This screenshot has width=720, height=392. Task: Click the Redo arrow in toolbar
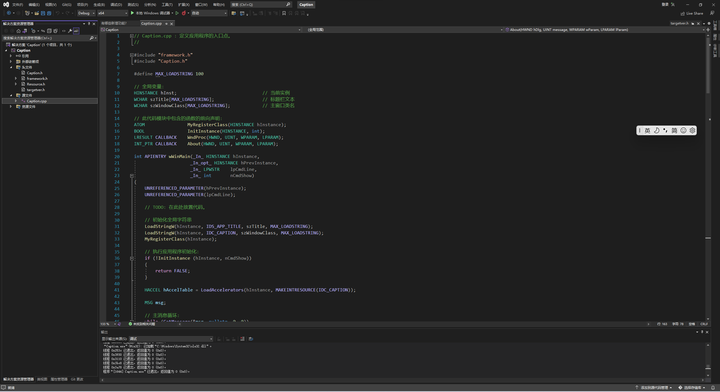tap(68, 13)
